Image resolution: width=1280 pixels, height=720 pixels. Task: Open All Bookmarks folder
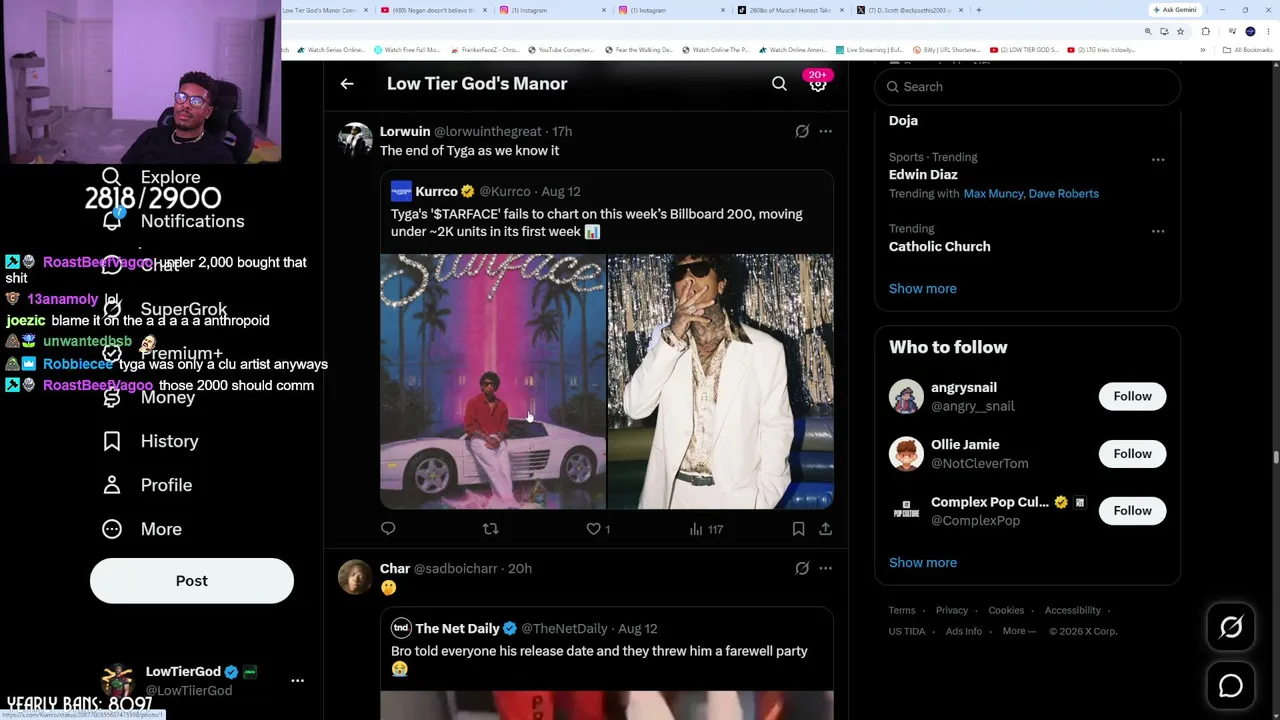1247,50
